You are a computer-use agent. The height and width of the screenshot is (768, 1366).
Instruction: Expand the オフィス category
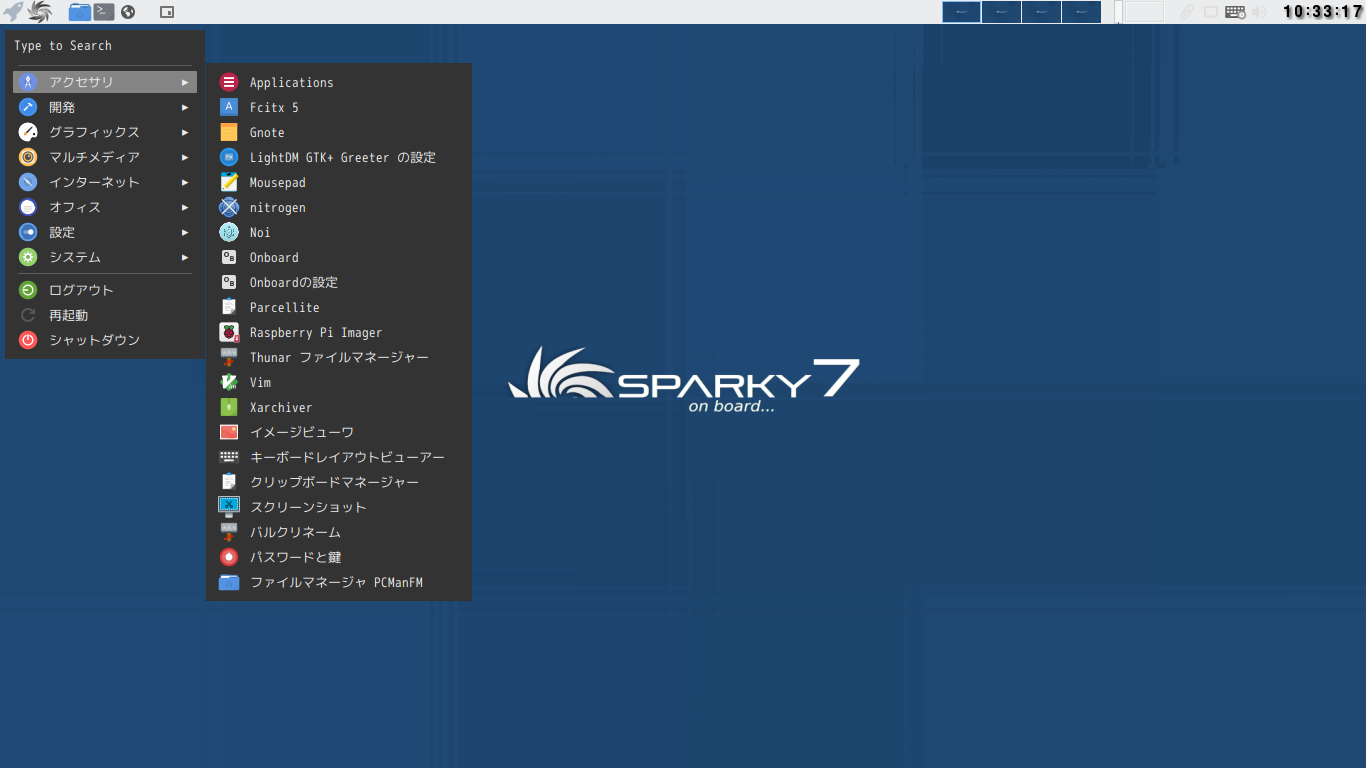[105, 207]
